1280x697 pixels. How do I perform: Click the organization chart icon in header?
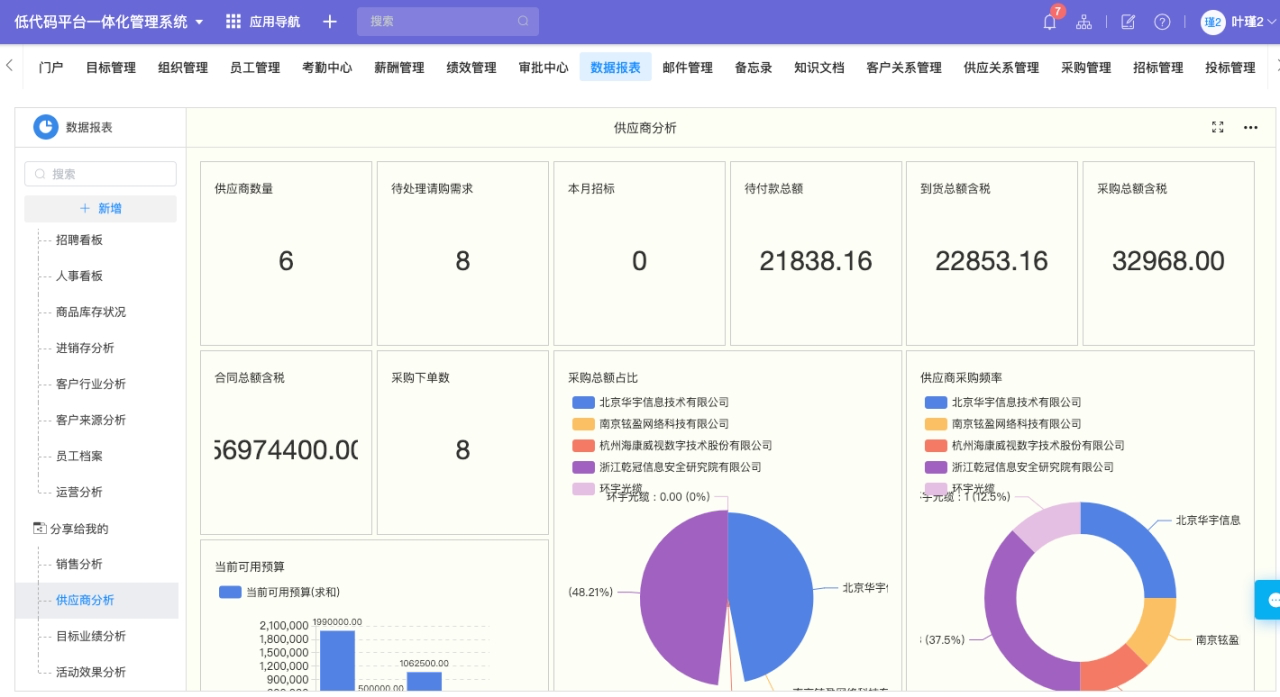(1084, 22)
